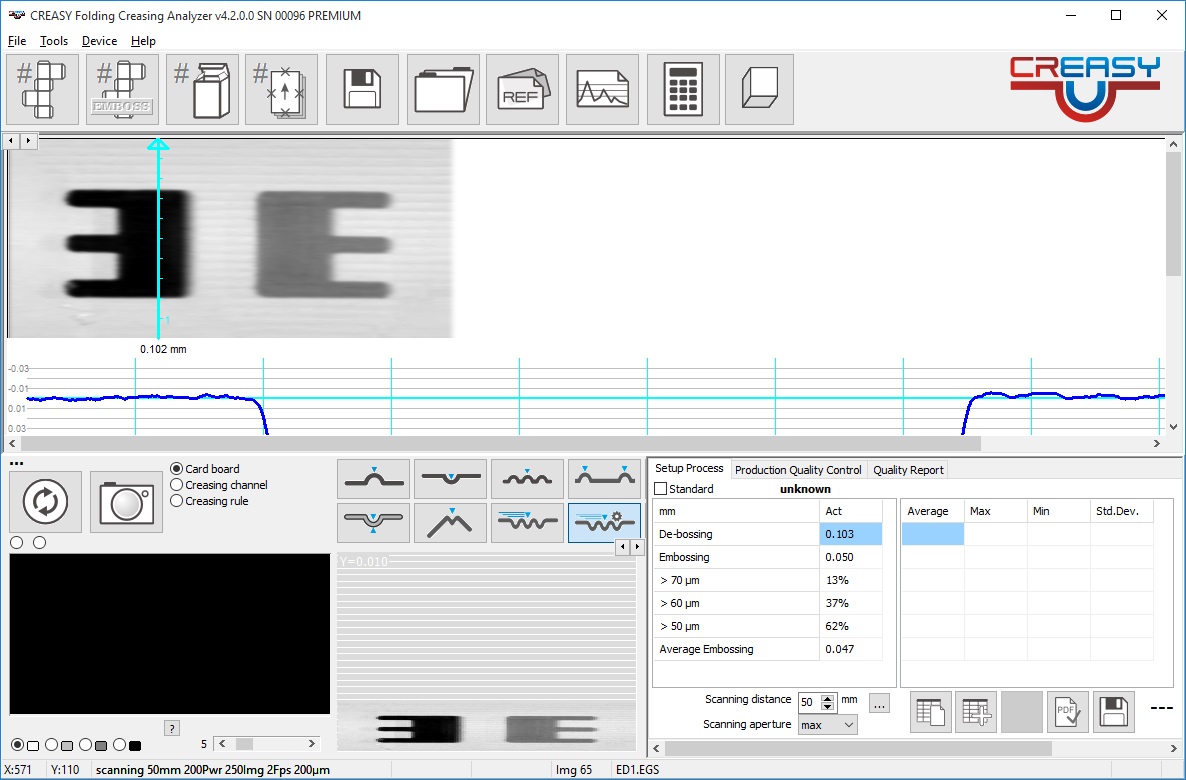
Task: Select the single groove profile mode
Action: click(451, 479)
